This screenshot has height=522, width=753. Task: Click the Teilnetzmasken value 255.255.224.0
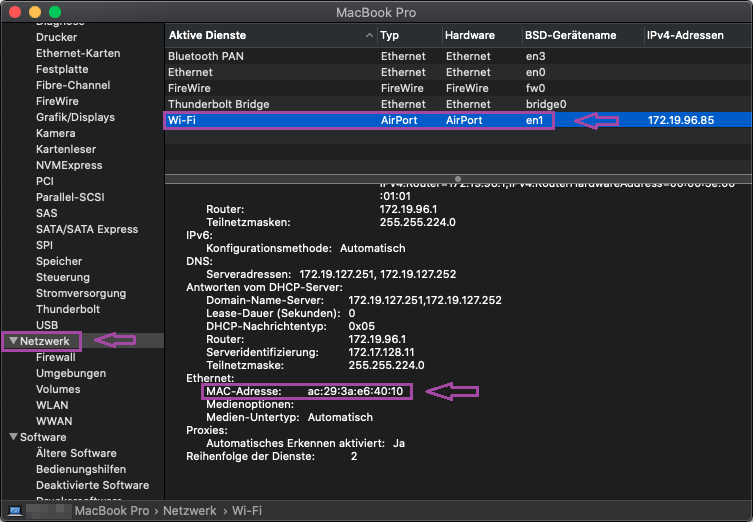417,222
